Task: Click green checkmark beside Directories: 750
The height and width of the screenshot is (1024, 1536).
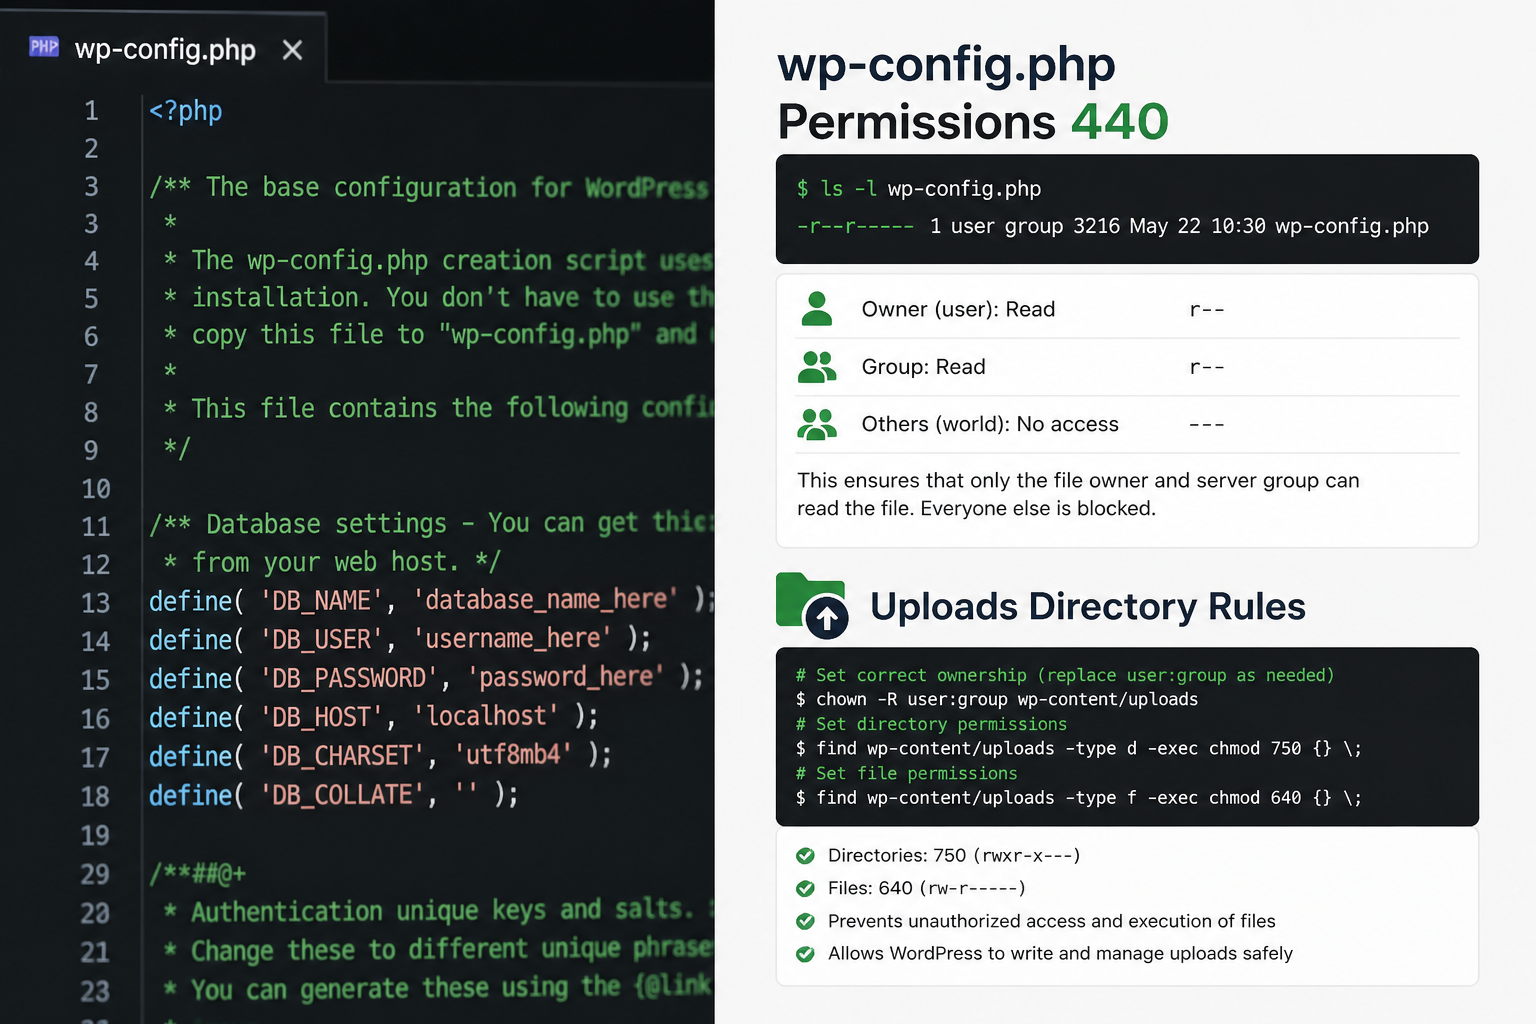Action: coord(805,855)
